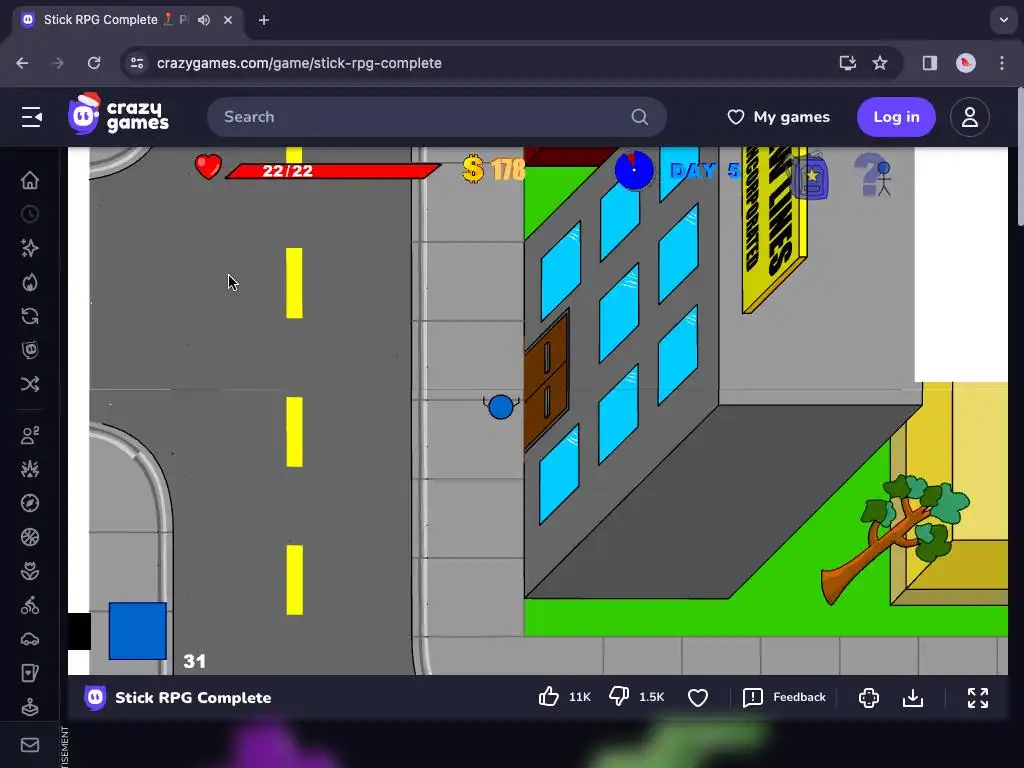
Task: Go back to previous page
Action: [22, 63]
